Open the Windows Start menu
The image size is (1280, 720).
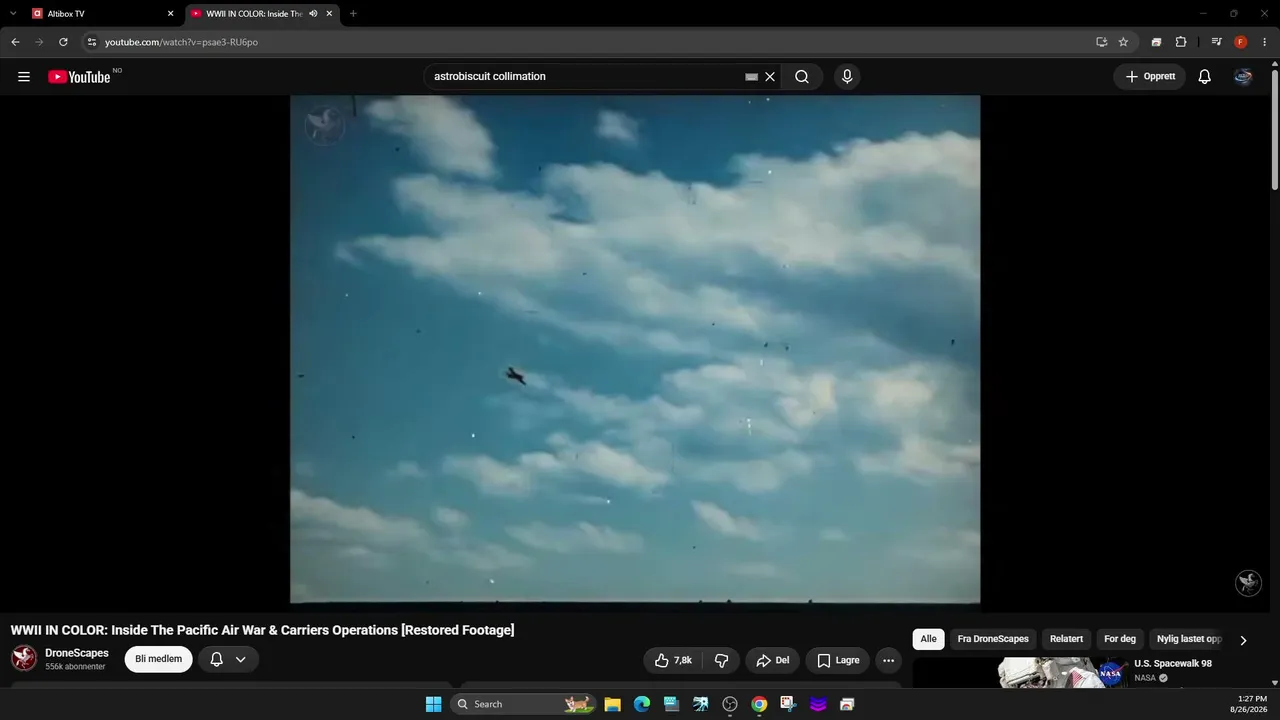[x=433, y=704]
